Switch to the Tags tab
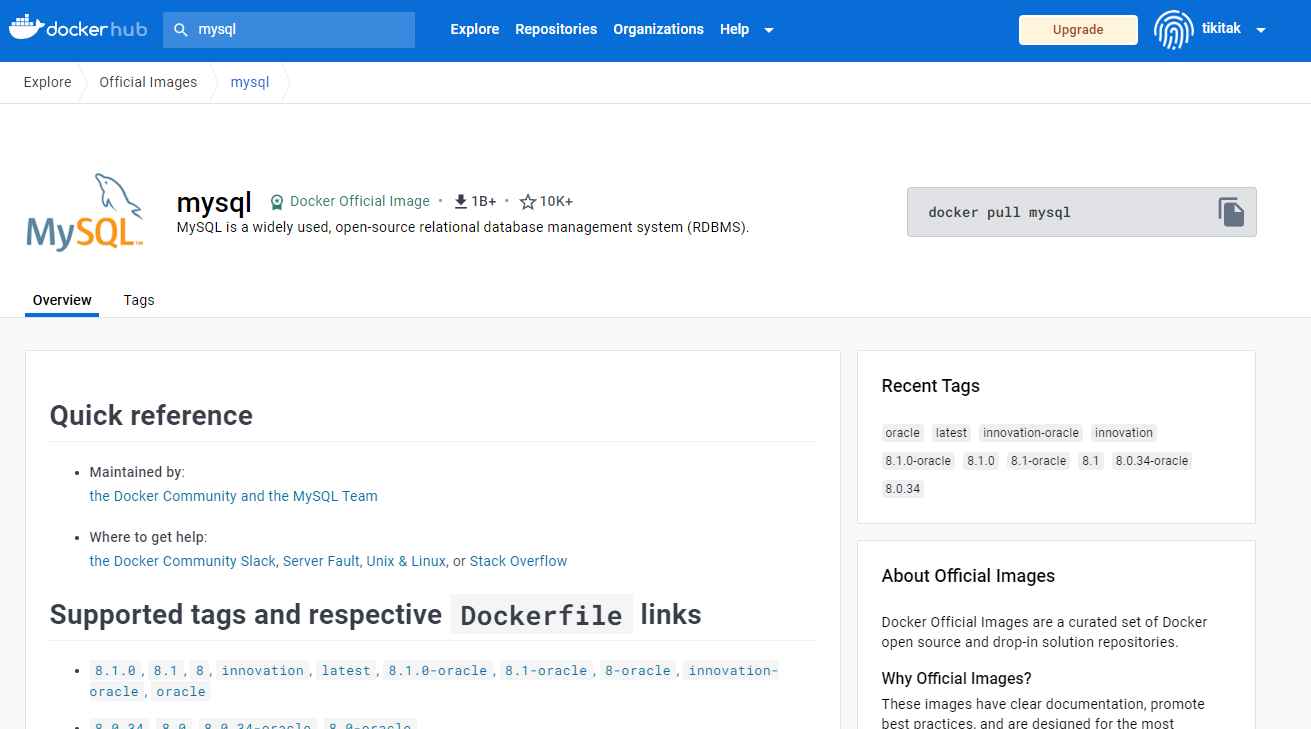 pyautogui.click(x=139, y=300)
